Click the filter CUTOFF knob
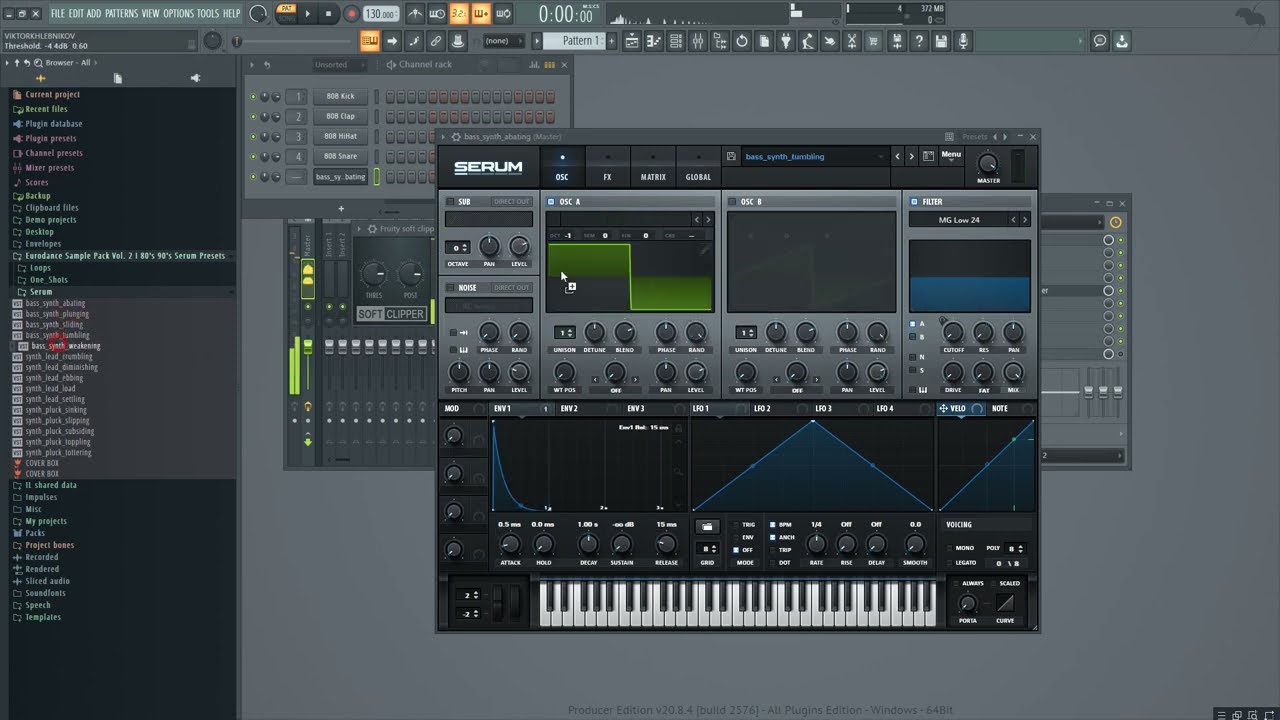This screenshot has height=720, width=1280. [x=953, y=332]
